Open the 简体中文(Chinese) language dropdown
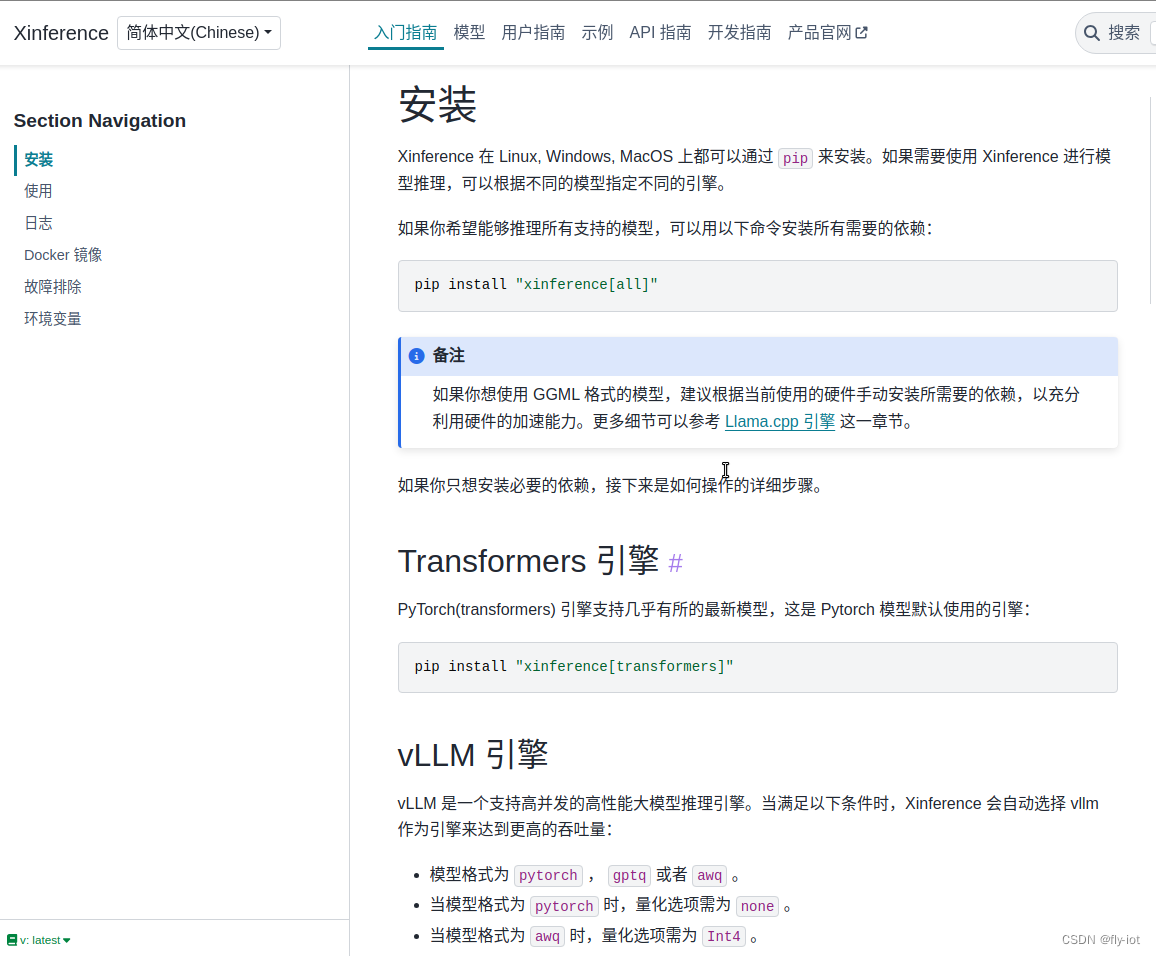Screen dimensions: 1156x956 click(198, 32)
